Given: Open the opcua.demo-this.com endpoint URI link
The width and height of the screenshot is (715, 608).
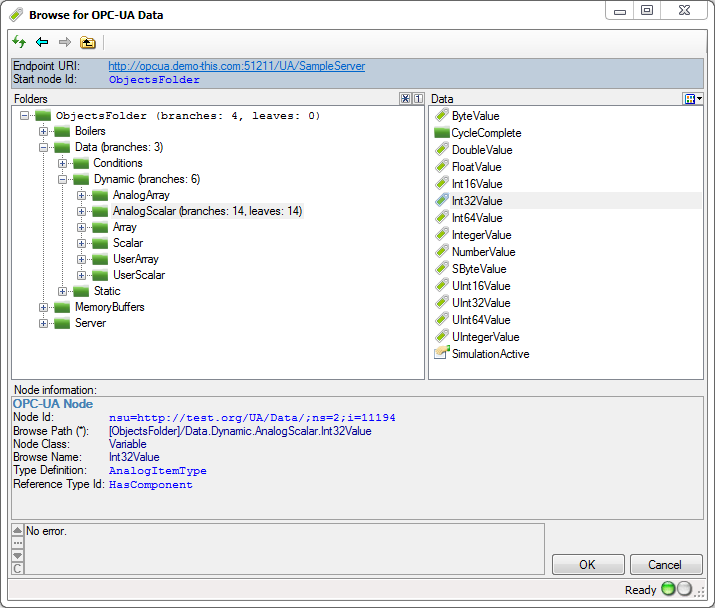Looking at the screenshot, I should point(236,66).
